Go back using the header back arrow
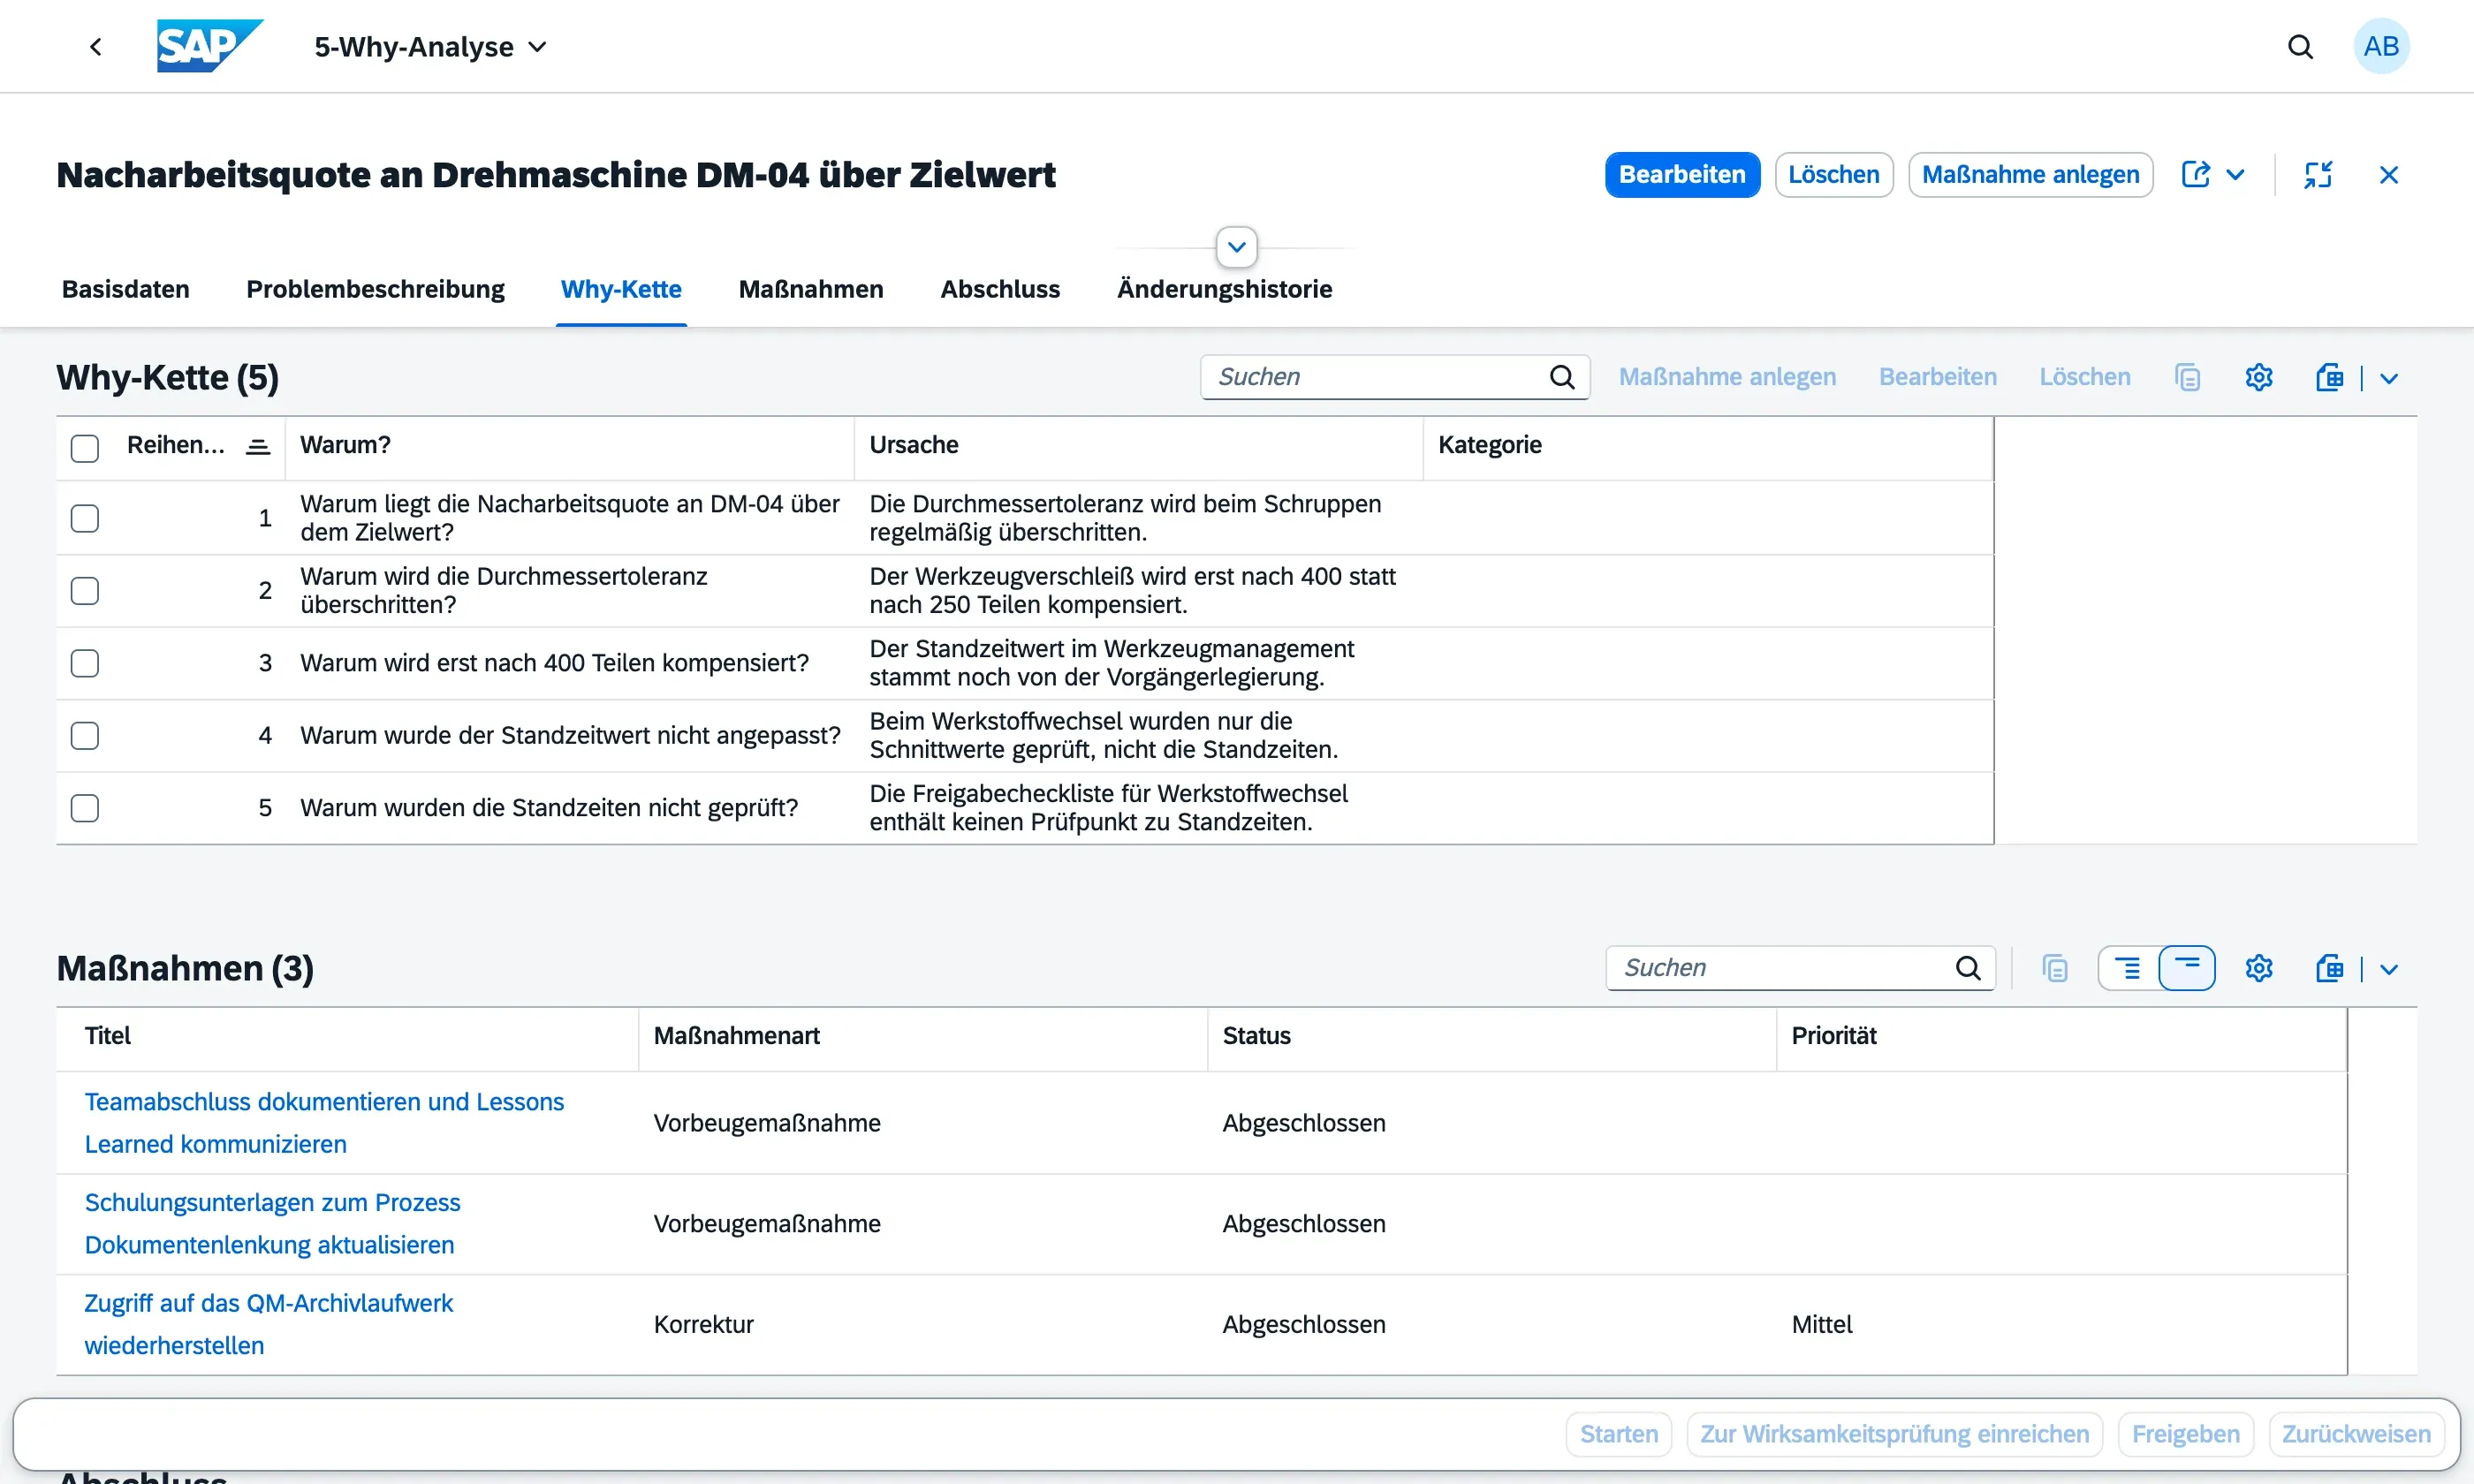2474x1484 pixels. 96,47
